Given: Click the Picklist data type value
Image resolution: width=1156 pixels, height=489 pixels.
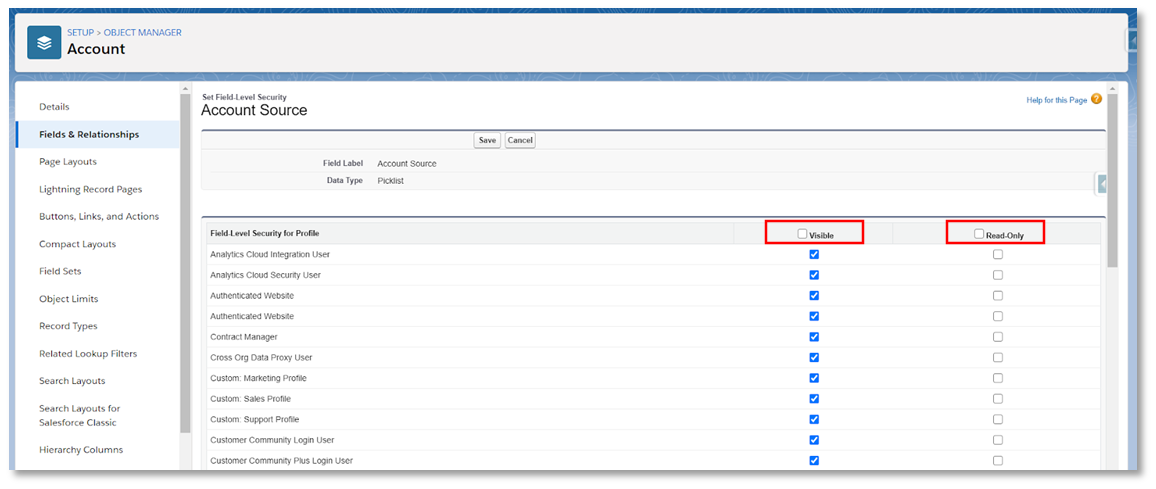Looking at the screenshot, I should (x=390, y=181).
